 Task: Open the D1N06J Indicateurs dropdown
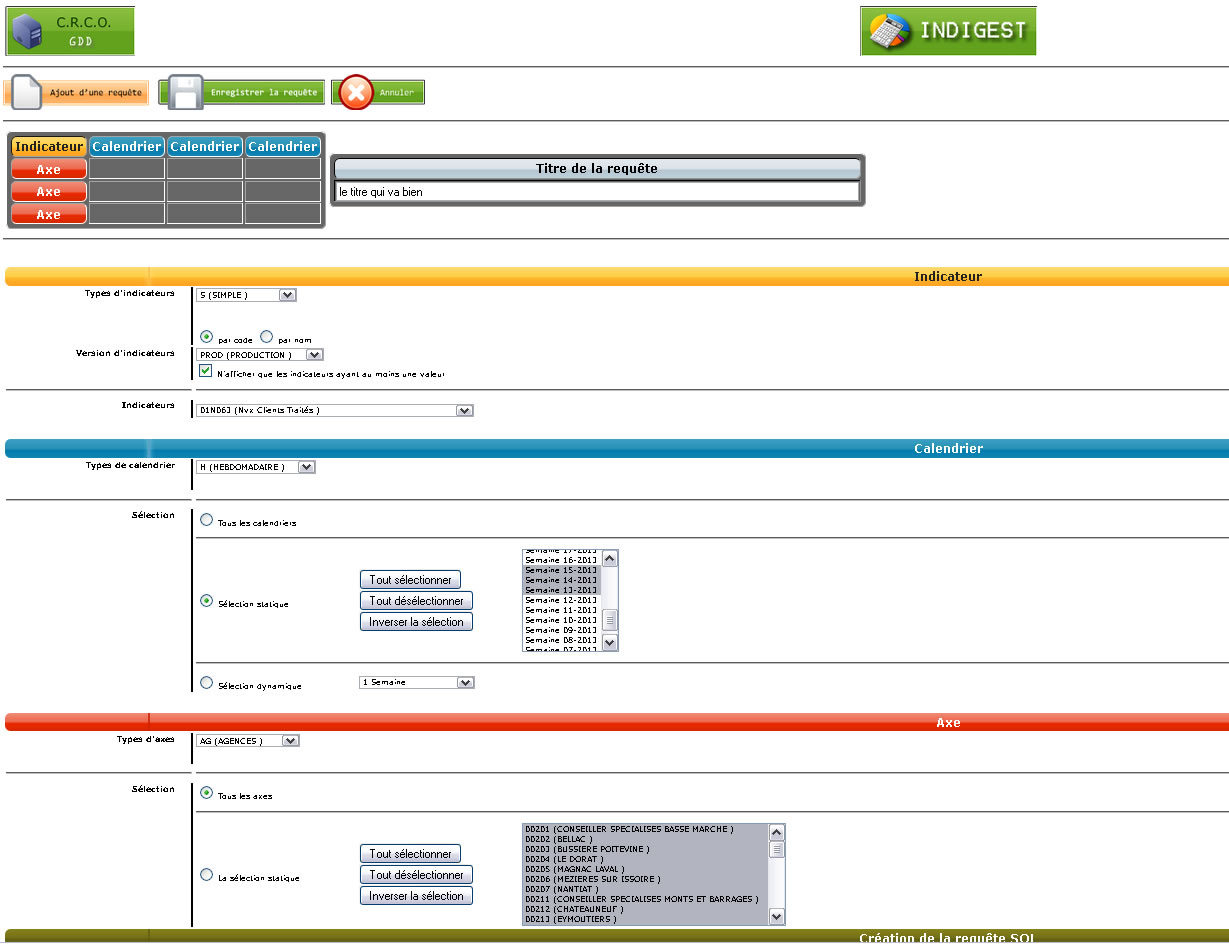click(x=334, y=410)
